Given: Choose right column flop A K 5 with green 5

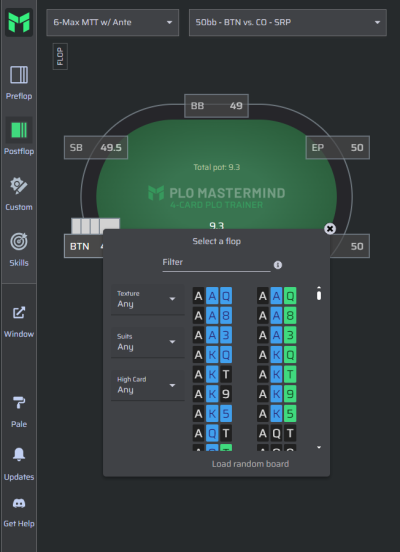Looking at the screenshot, I should 276,413.
